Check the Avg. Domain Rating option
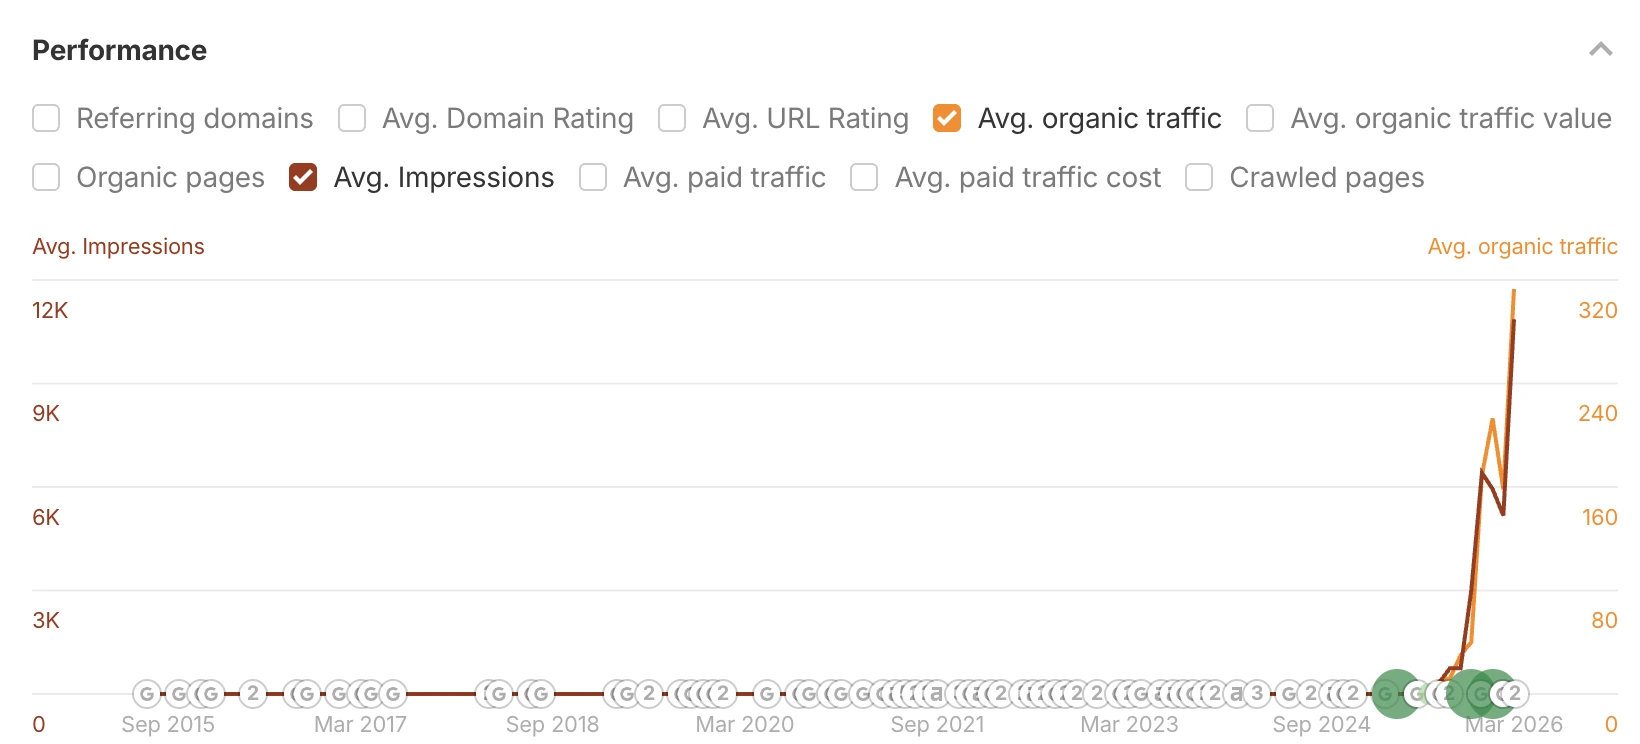 pos(352,118)
